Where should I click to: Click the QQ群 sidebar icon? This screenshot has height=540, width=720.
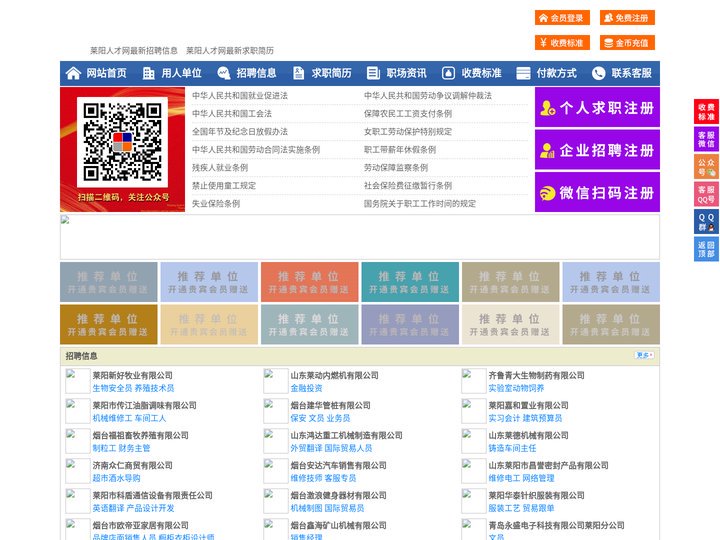point(706,222)
